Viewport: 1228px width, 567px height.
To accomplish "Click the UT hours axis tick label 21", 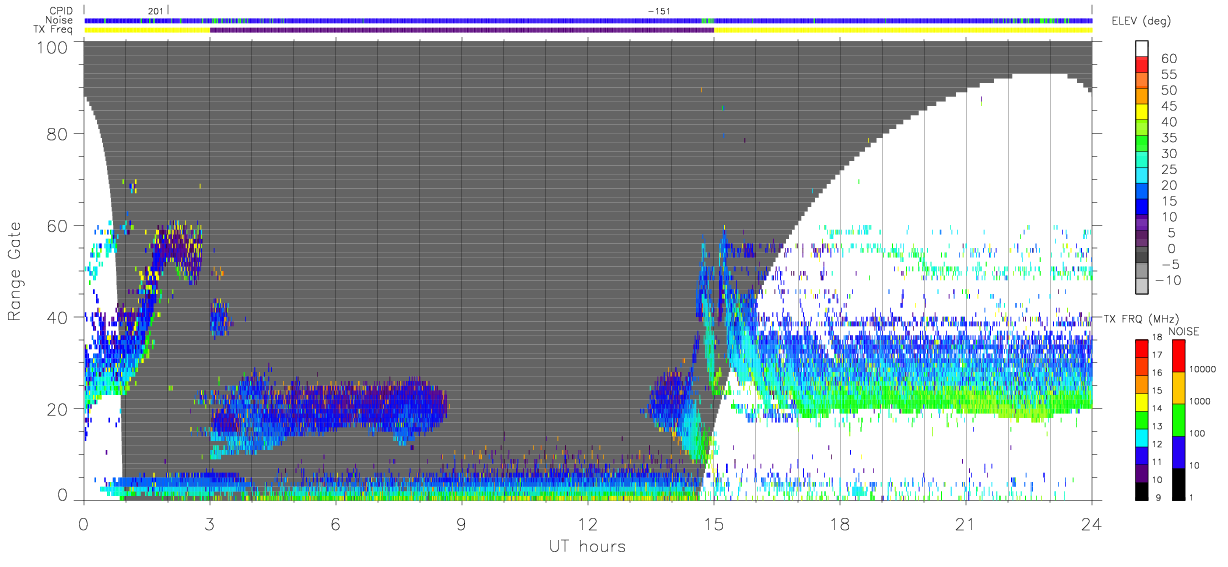I will point(966,523).
